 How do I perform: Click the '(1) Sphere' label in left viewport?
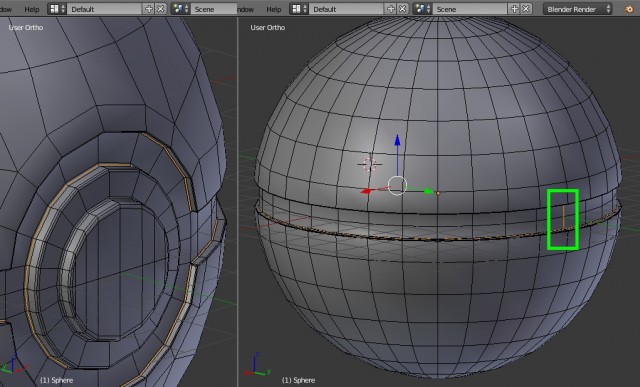click(x=56, y=380)
